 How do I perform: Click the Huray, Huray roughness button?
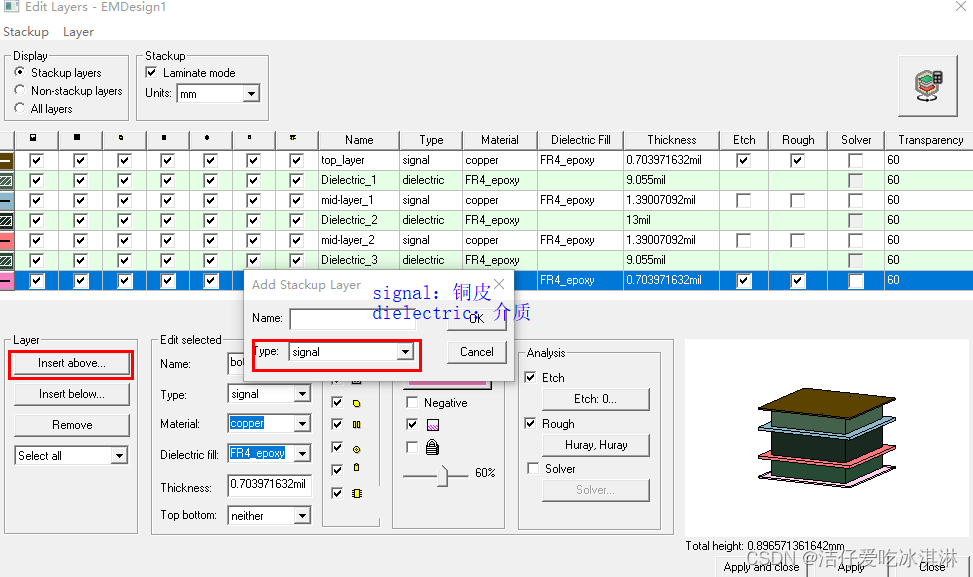[x=596, y=445]
